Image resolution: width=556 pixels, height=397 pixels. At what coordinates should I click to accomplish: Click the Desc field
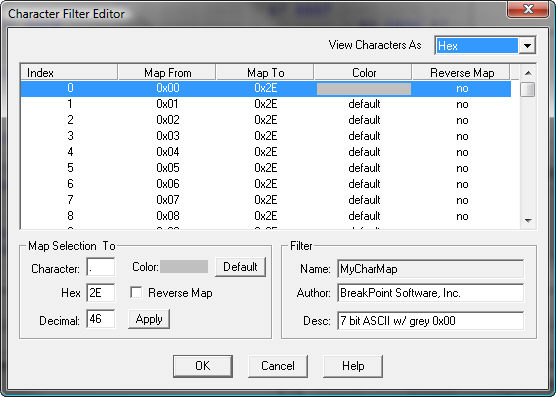tap(430, 321)
